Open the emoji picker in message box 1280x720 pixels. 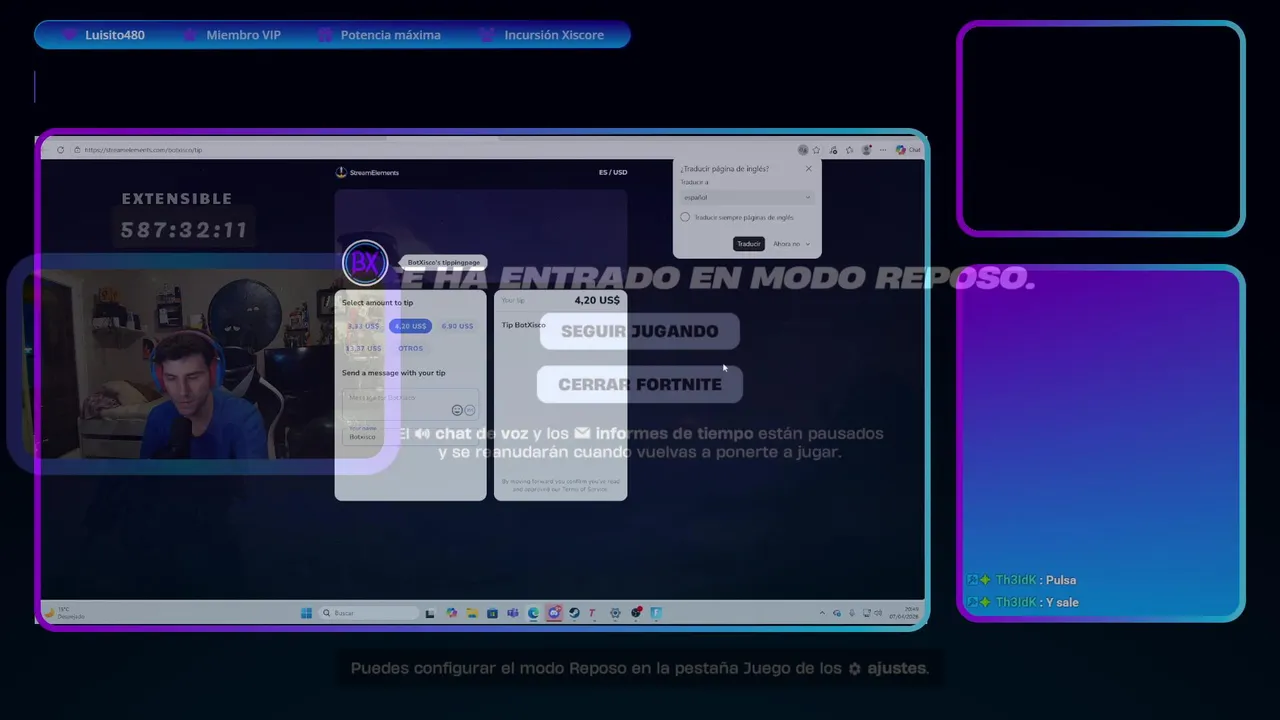(457, 410)
